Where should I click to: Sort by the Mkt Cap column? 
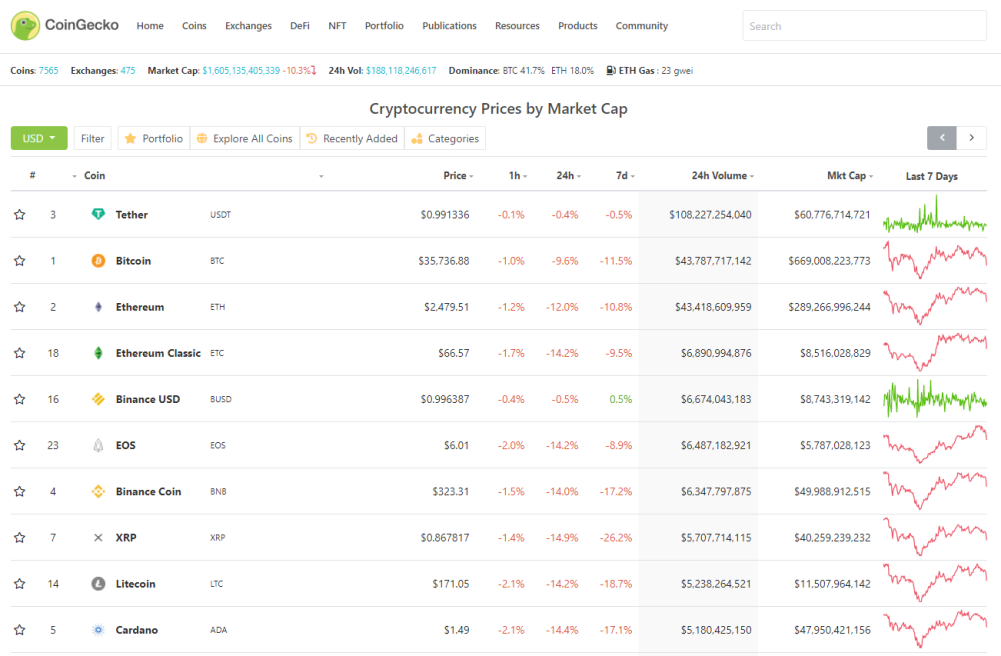point(850,175)
